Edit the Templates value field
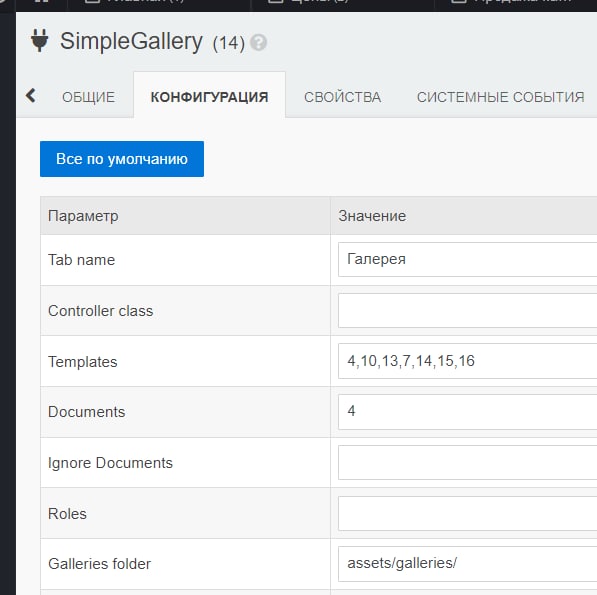597x595 pixels. (x=468, y=361)
